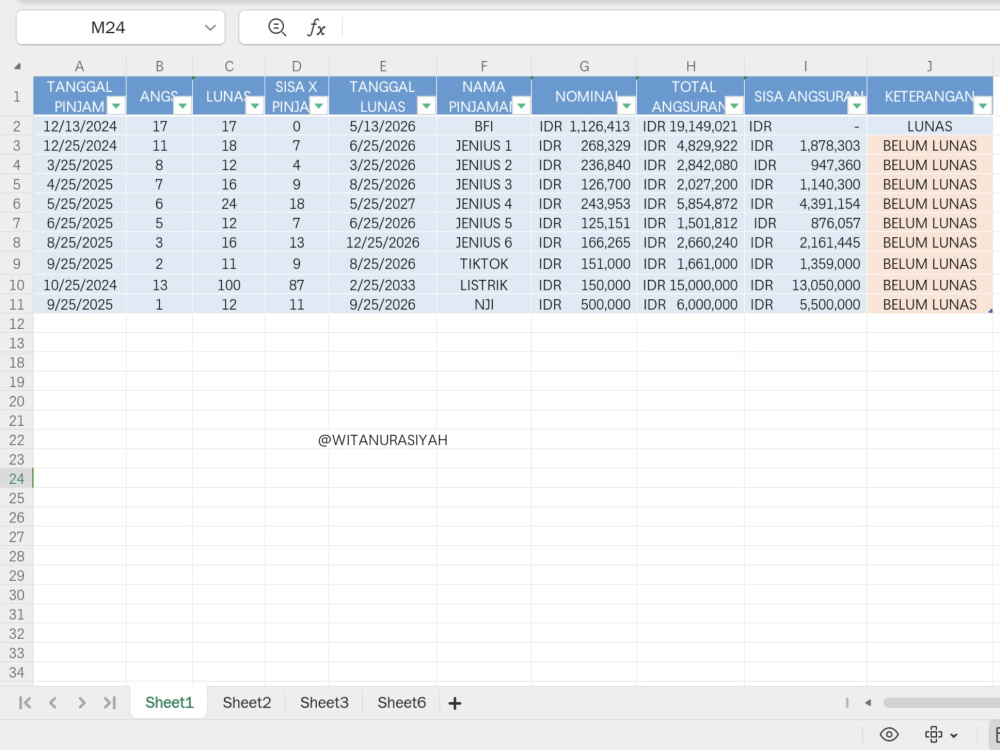Select column A header
1000x750 pixels.
tap(80, 66)
